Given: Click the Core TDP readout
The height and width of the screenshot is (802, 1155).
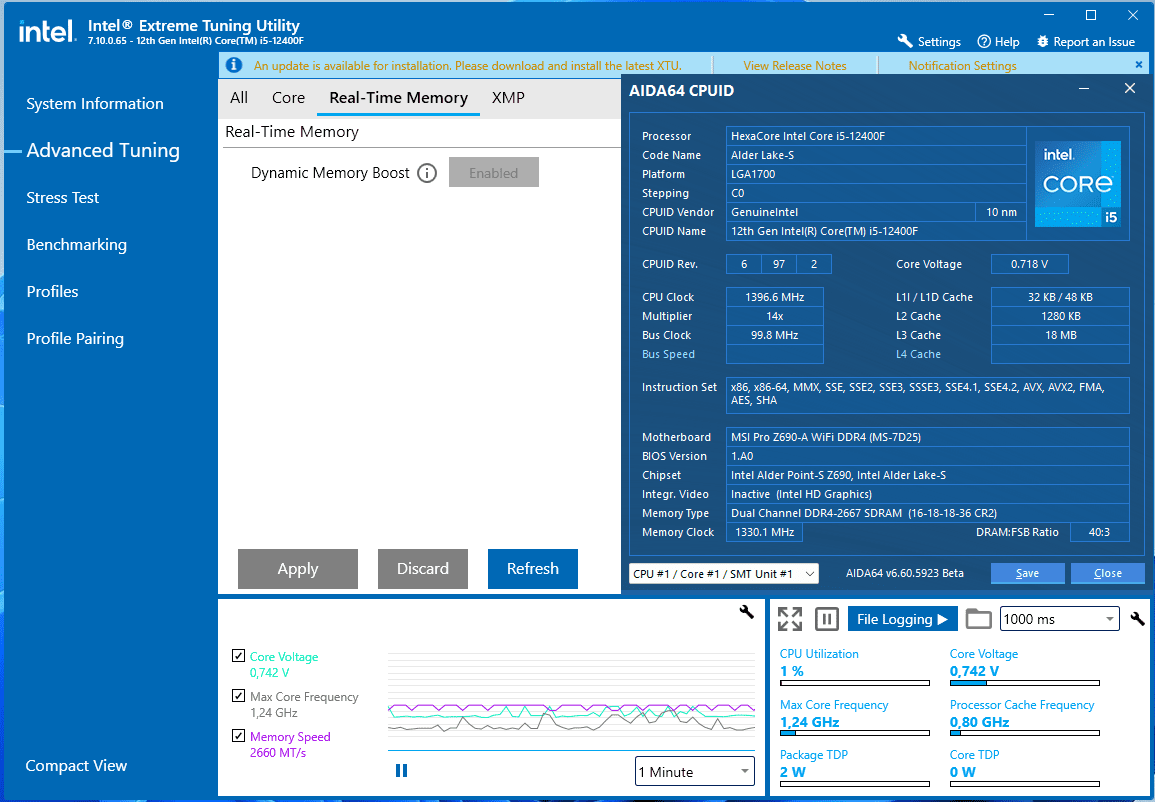Looking at the screenshot, I should [x=974, y=764].
